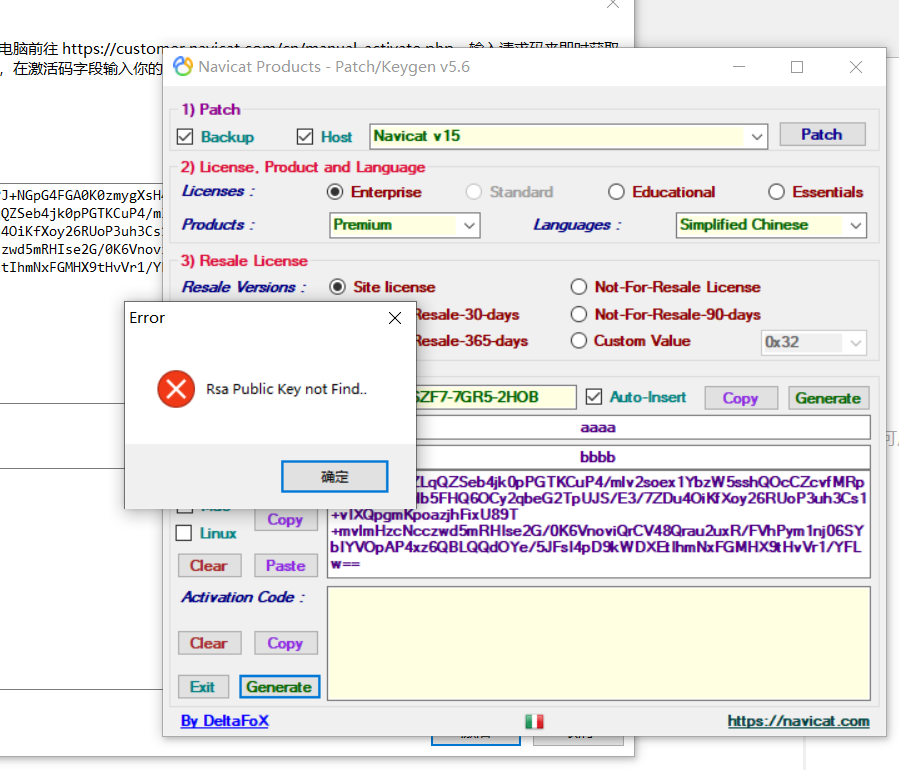The width and height of the screenshot is (899, 770).
Task: Click the serial key field
Action: coord(495,397)
